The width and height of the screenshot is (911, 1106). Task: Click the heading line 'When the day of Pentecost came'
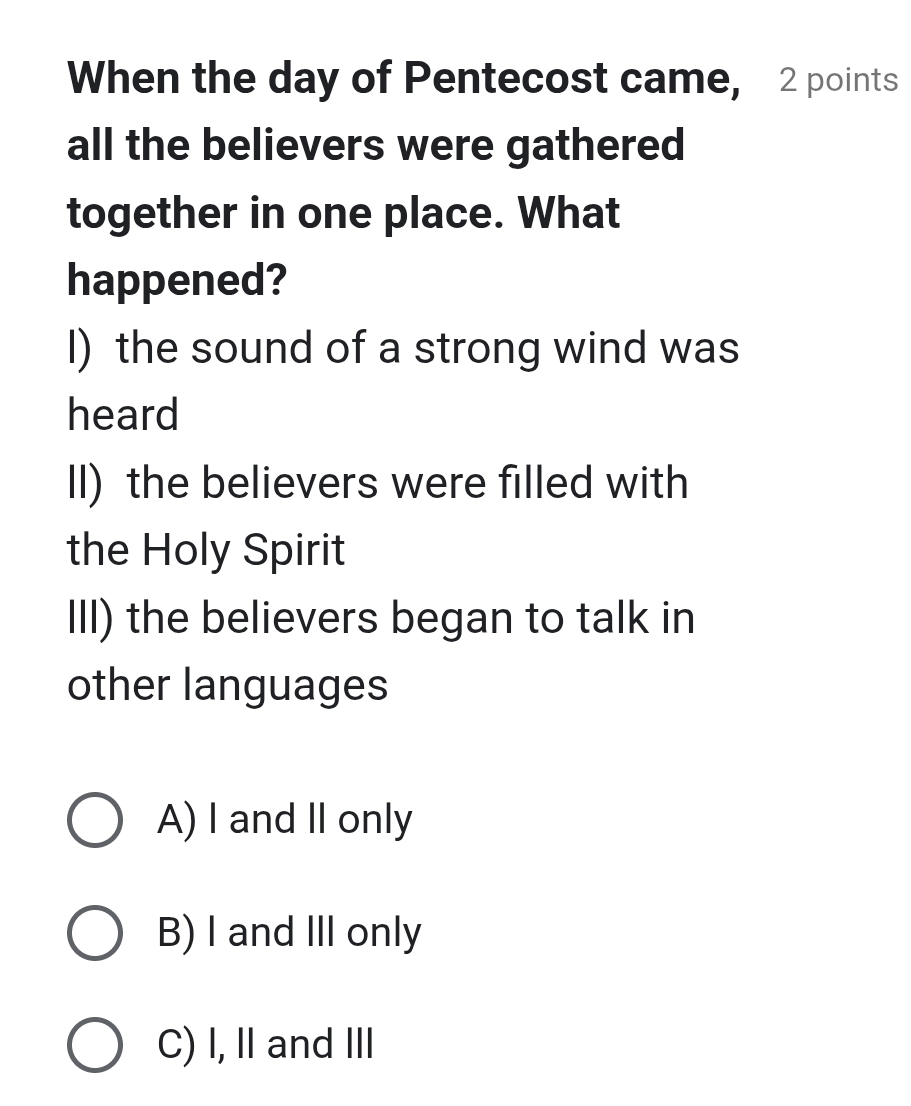(x=404, y=78)
